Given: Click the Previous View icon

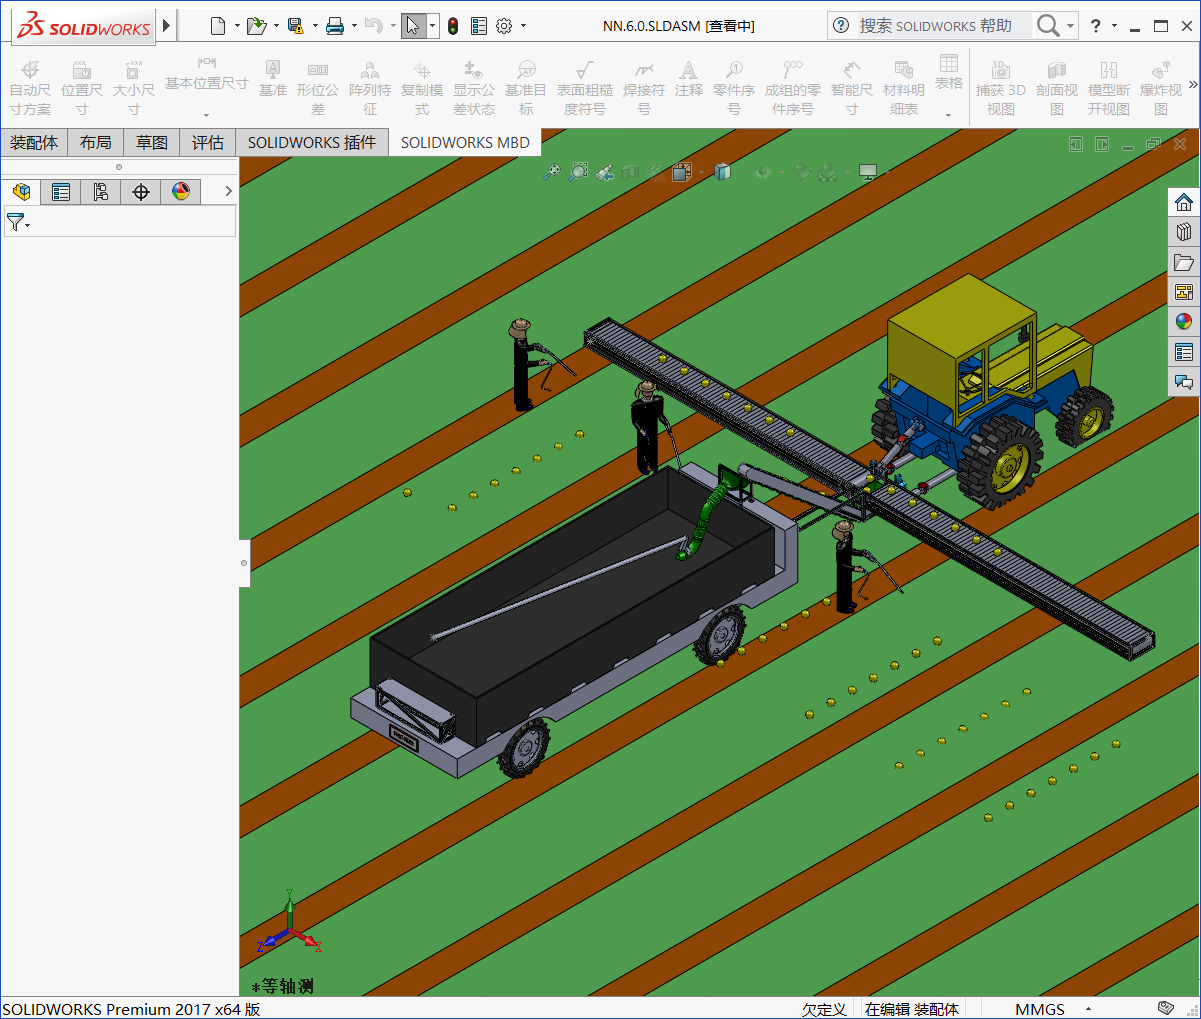Looking at the screenshot, I should click(x=605, y=172).
